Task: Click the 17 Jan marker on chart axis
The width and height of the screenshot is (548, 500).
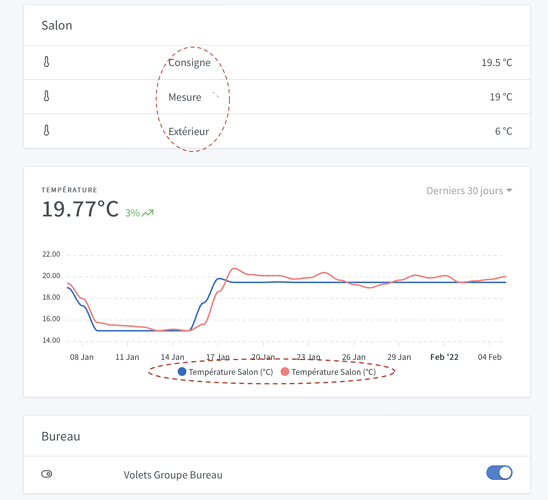Action: point(218,357)
